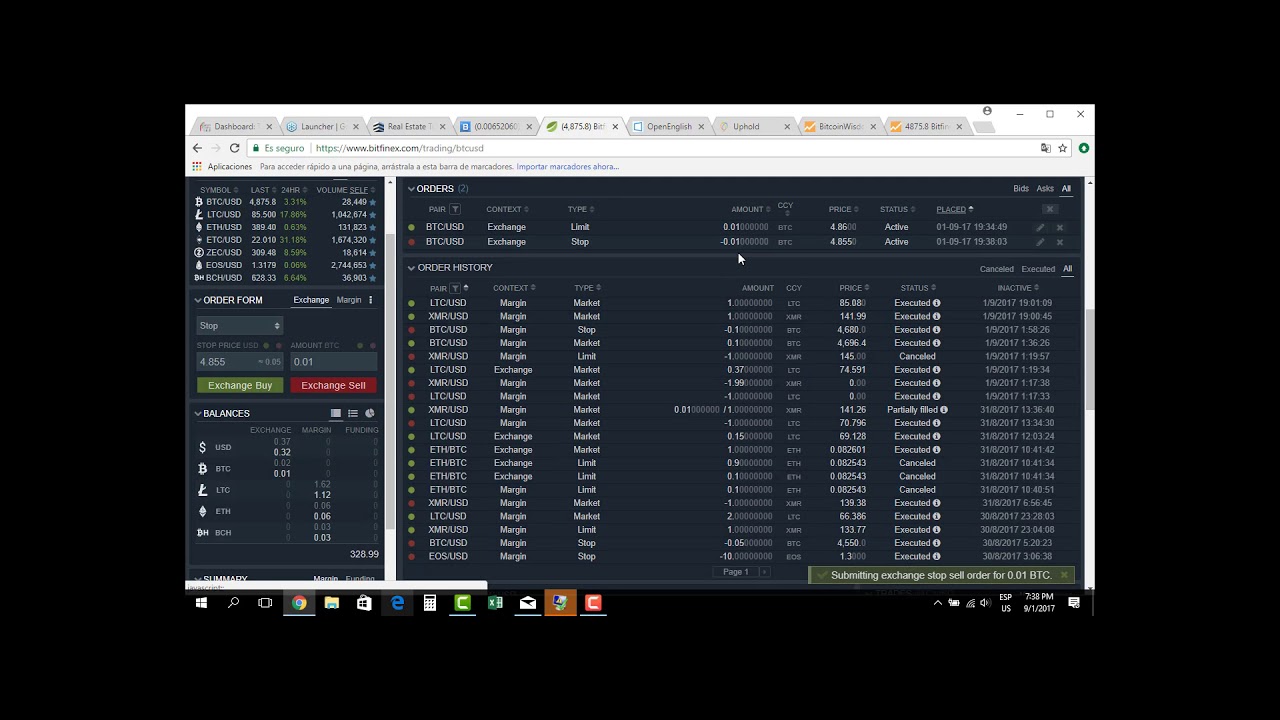Collapse the ORDERS panel
The image size is (1280, 720).
click(x=411, y=189)
